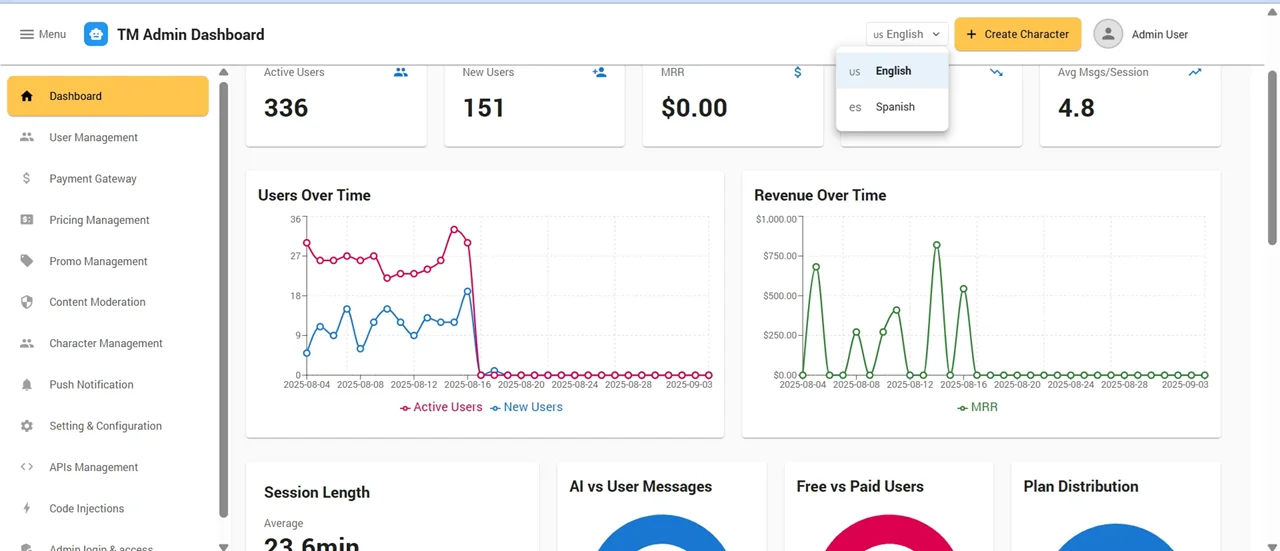The width and height of the screenshot is (1280, 551).
Task: Open the User Management sidebar item
Action: click(93, 138)
